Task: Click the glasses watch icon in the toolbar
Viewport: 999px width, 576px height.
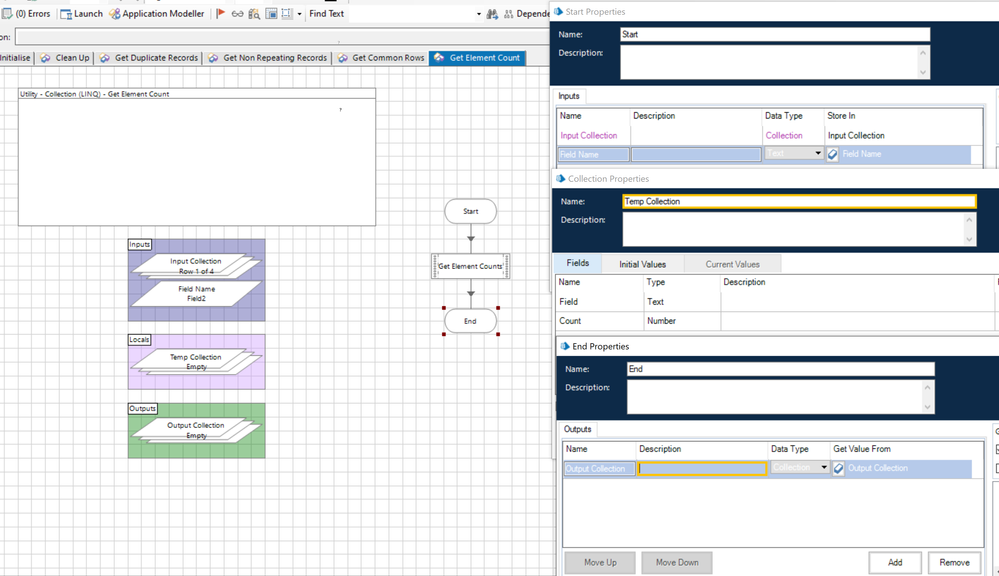Action: click(237, 14)
